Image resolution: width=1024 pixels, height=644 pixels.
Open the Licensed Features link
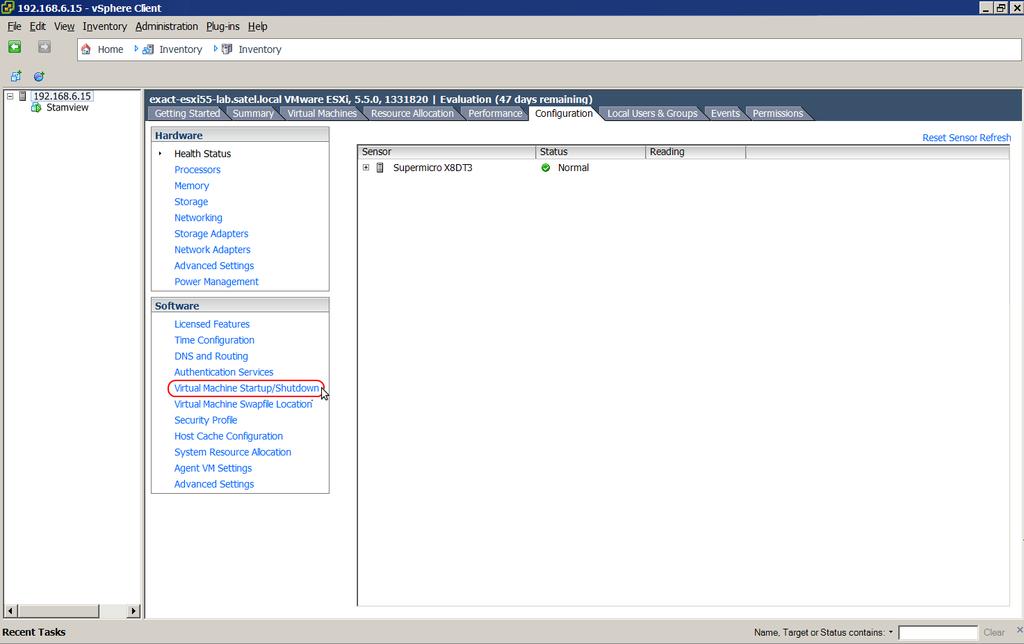pos(212,324)
